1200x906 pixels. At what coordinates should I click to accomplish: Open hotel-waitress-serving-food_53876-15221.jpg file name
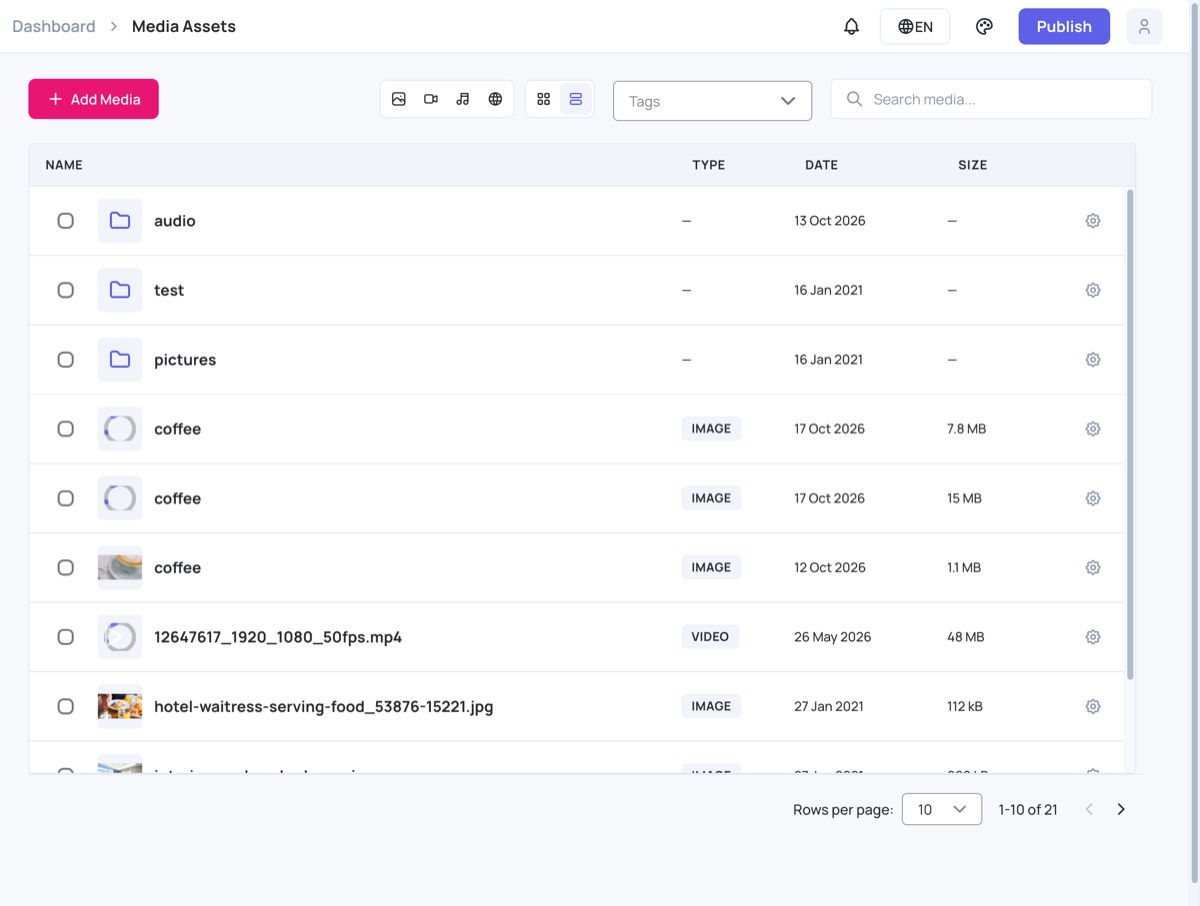click(324, 706)
